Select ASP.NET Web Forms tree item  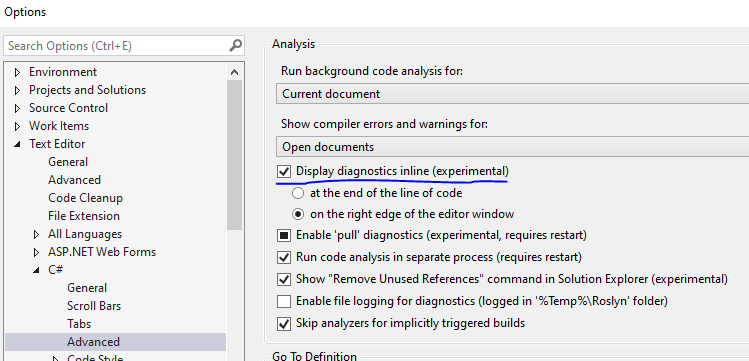pyautogui.click(x=102, y=252)
